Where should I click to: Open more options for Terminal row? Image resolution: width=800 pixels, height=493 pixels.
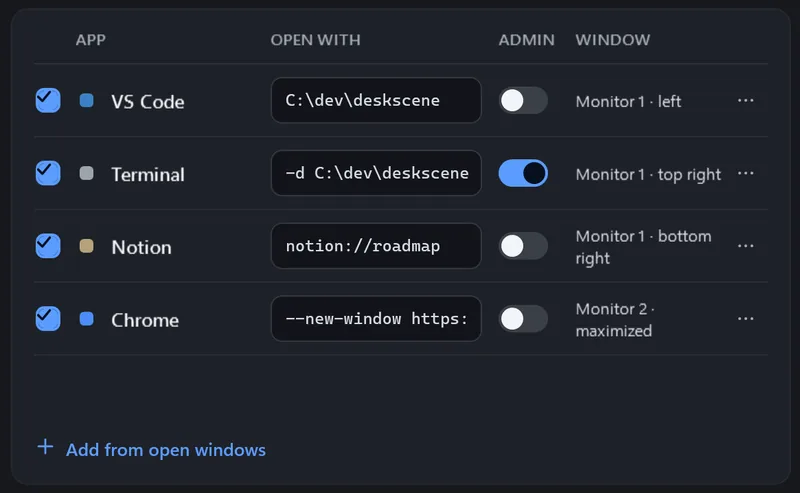point(745,173)
